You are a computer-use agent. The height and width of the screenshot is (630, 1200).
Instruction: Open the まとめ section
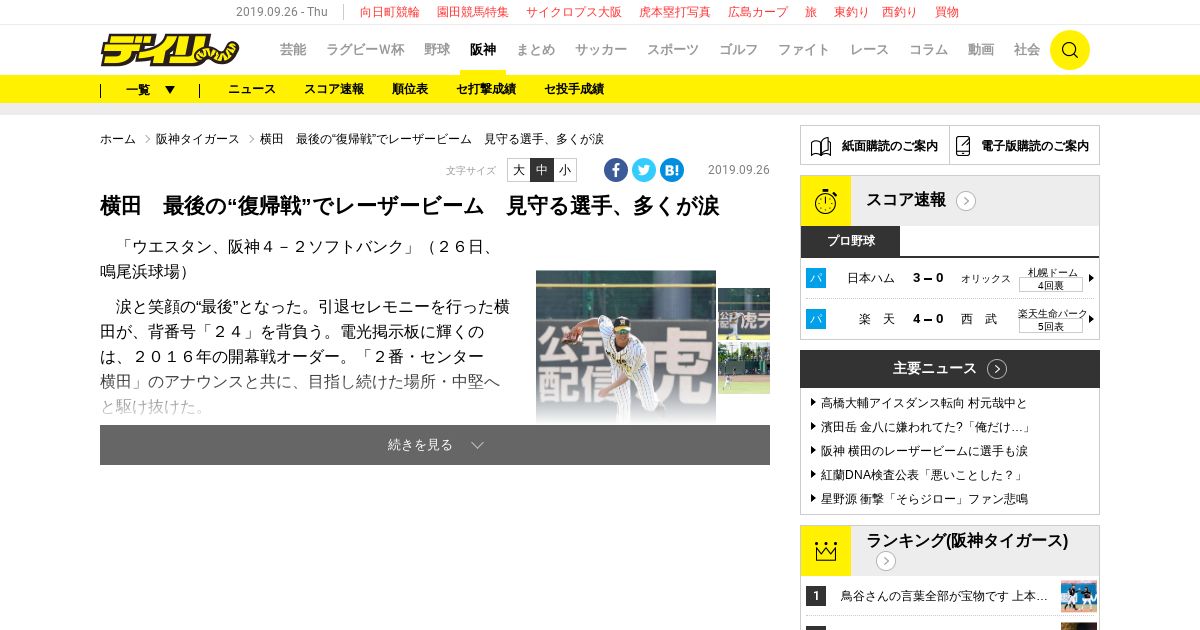coord(535,50)
